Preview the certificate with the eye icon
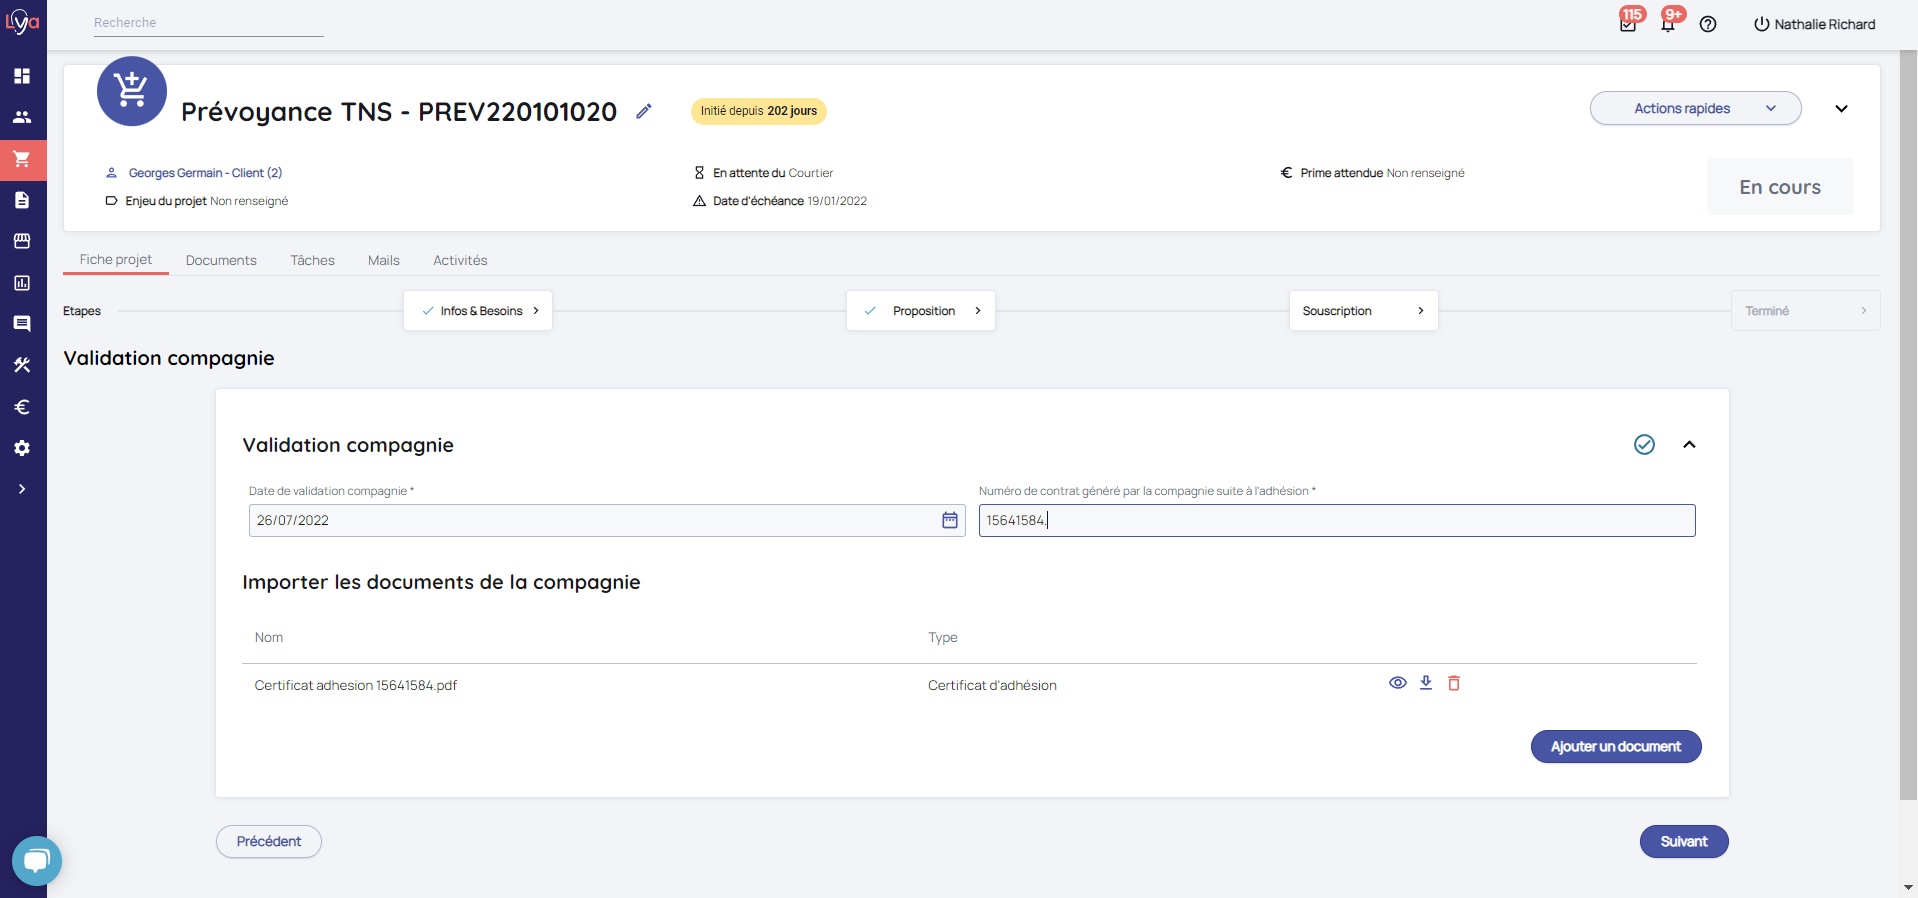Screen dimensions: 1918x898 [1398, 683]
